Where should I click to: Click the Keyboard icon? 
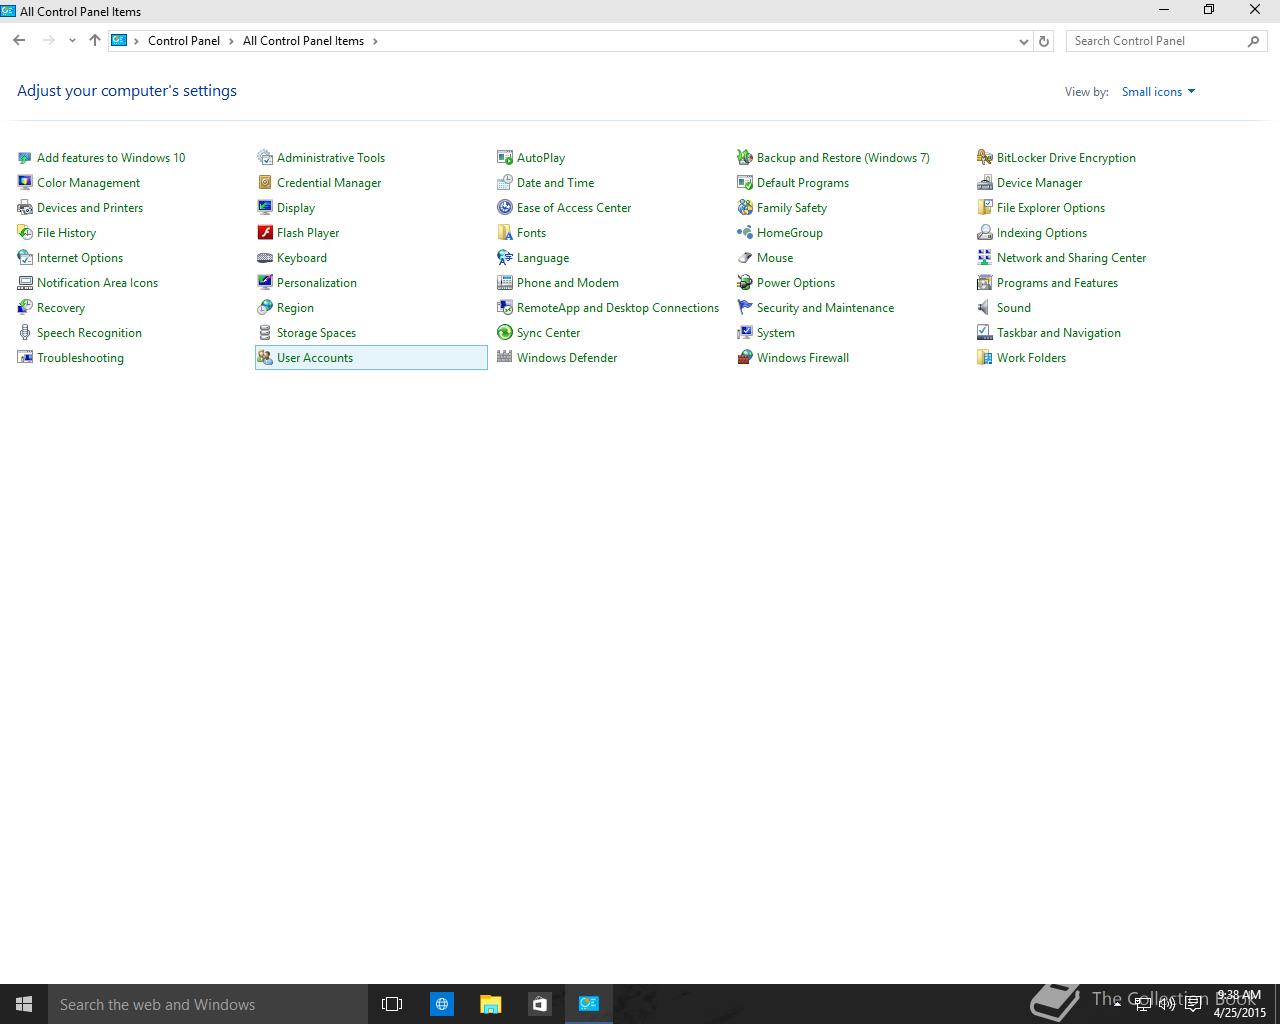[265, 257]
